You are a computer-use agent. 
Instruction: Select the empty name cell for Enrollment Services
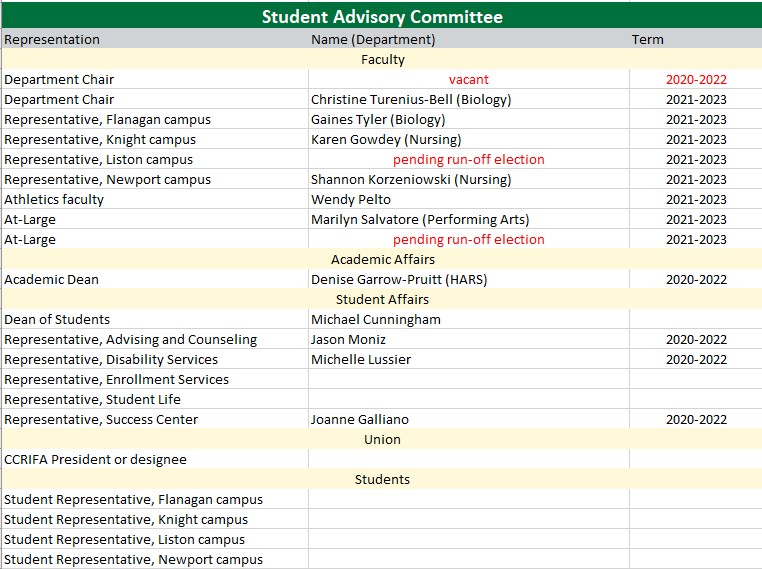[x=468, y=380]
